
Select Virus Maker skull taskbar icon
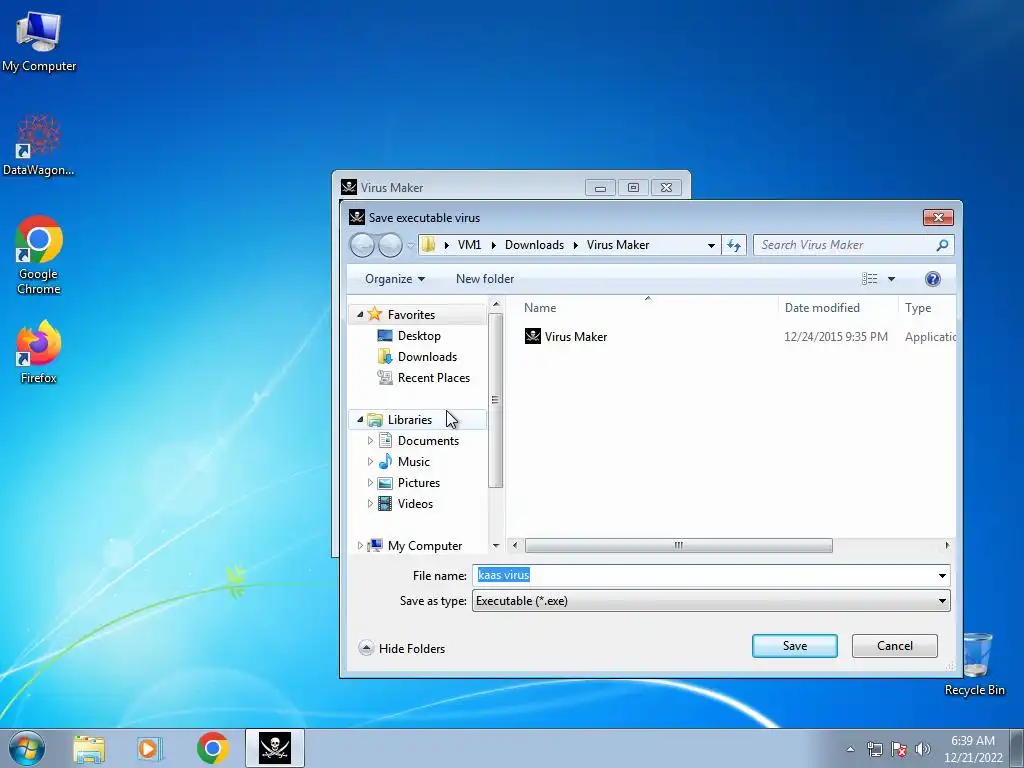[x=274, y=748]
